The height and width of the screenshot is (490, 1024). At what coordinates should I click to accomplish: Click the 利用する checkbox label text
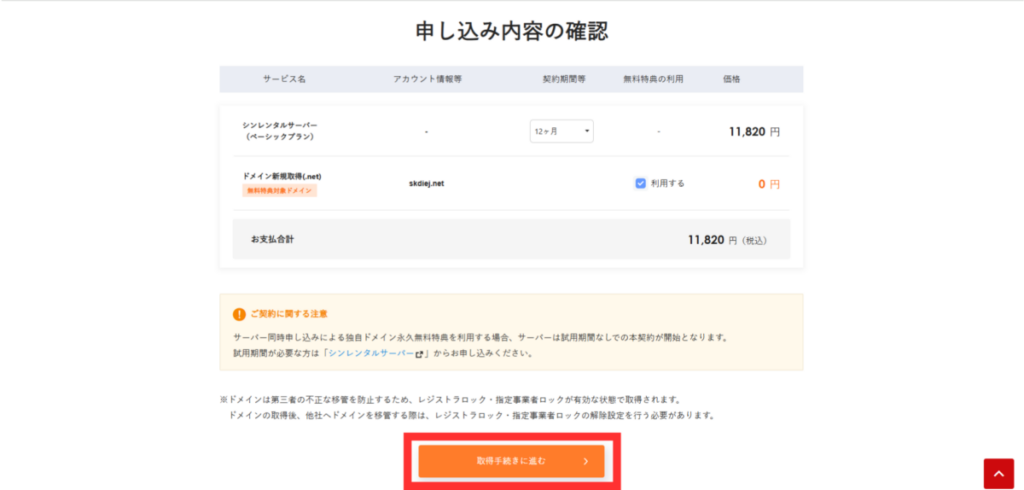[668, 184]
